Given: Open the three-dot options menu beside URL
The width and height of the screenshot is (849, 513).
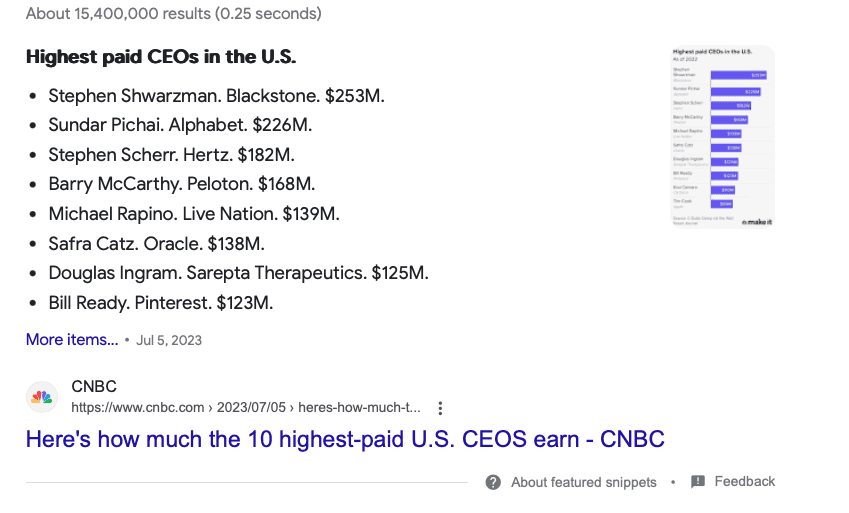Looking at the screenshot, I should click(x=440, y=408).
